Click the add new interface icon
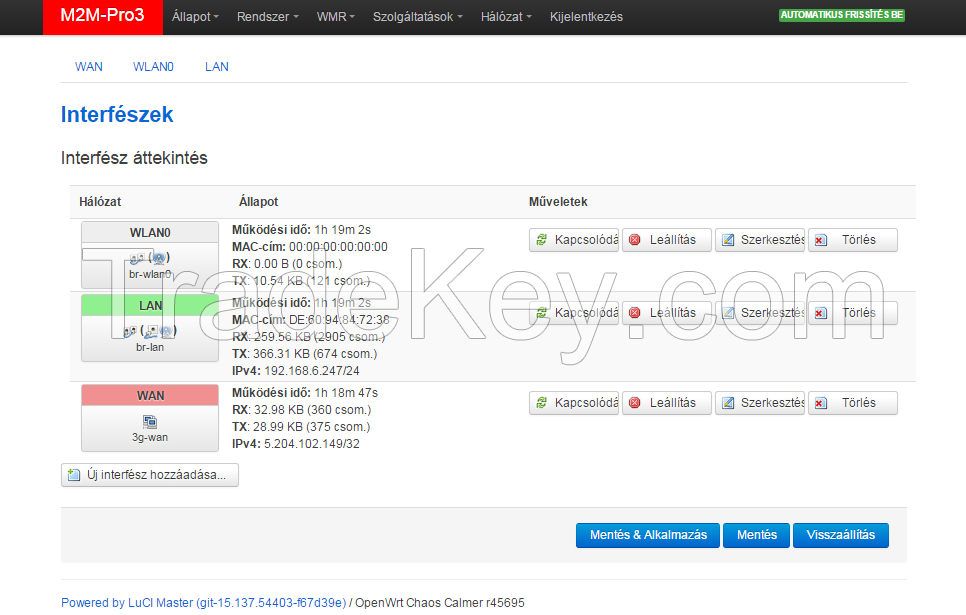This screenshot has height=615, width=966. point(74,475)
